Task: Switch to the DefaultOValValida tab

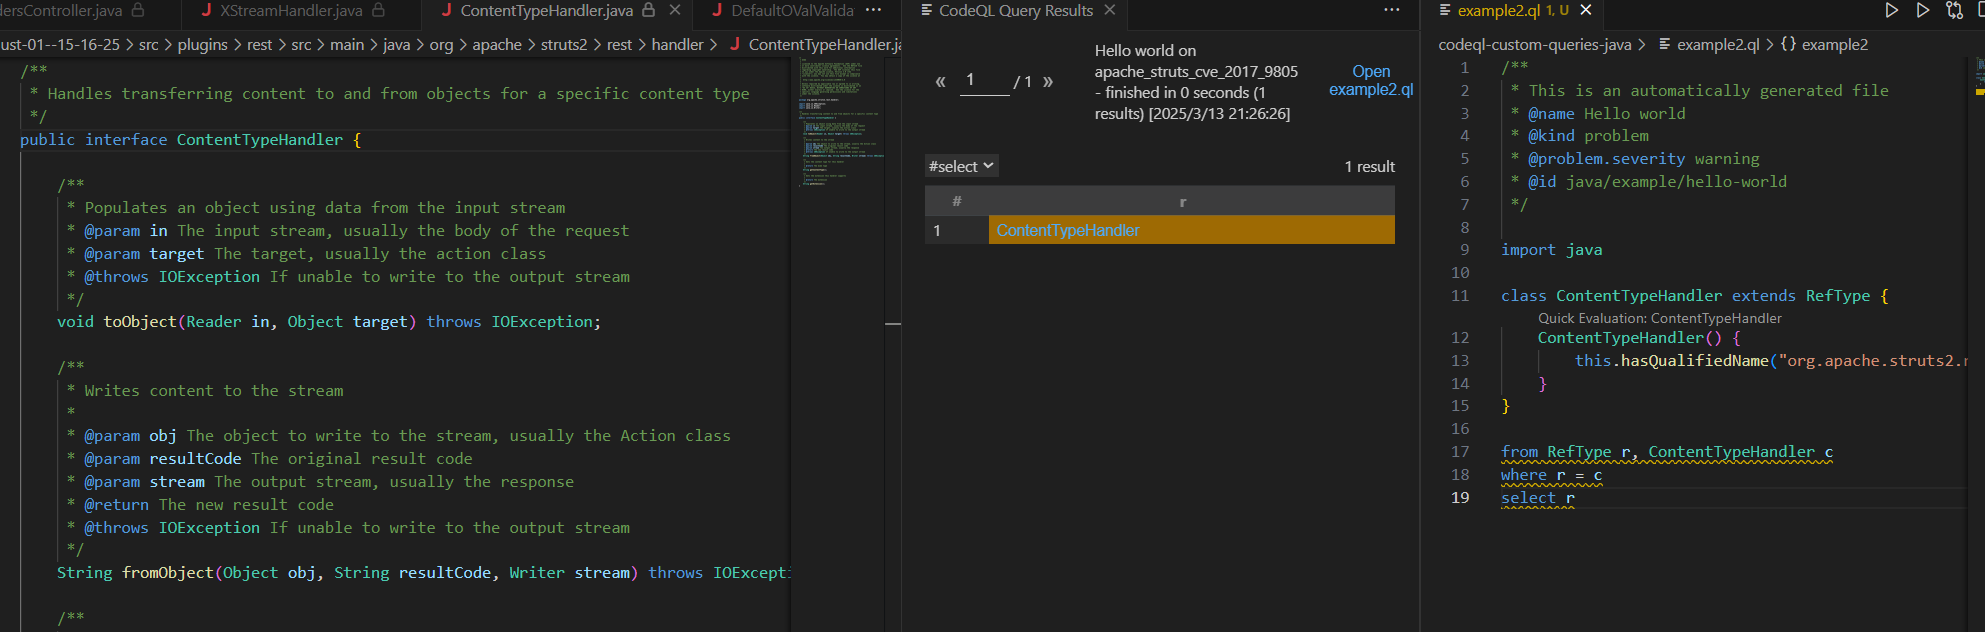Action: [791, 10]
